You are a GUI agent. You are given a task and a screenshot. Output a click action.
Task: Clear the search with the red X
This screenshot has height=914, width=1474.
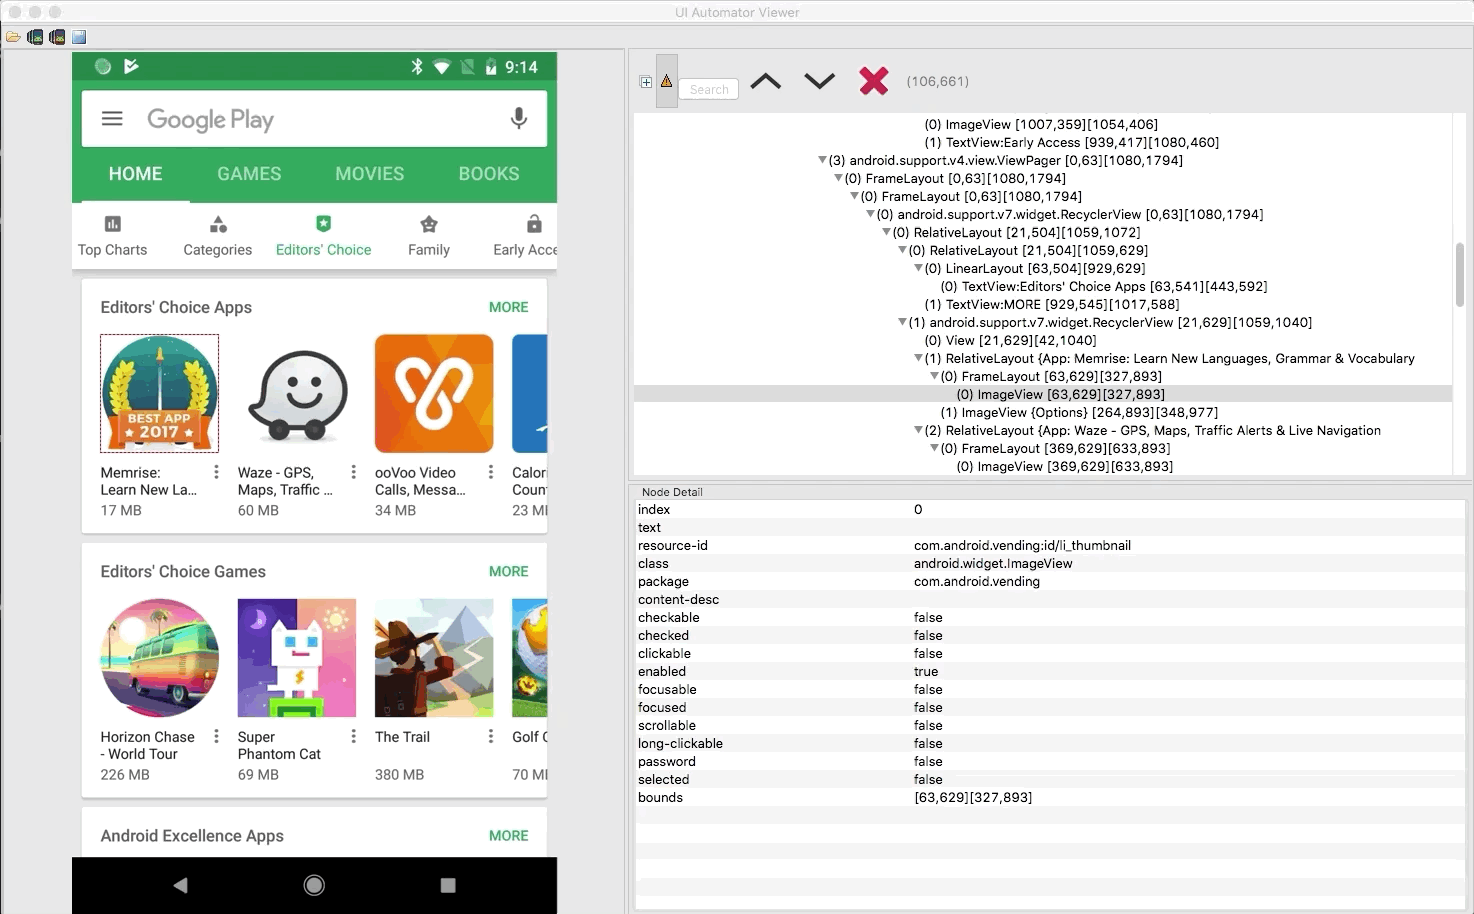[x=873, y=81]
